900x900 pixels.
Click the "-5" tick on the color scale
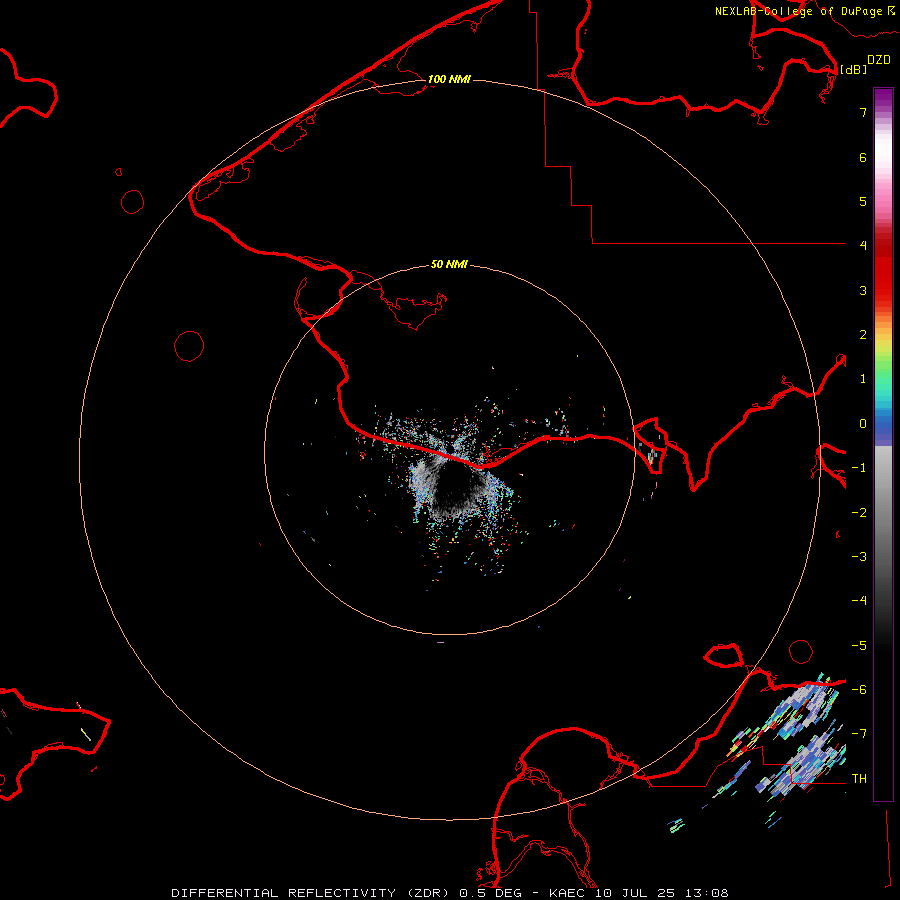(x=859, y=646)
